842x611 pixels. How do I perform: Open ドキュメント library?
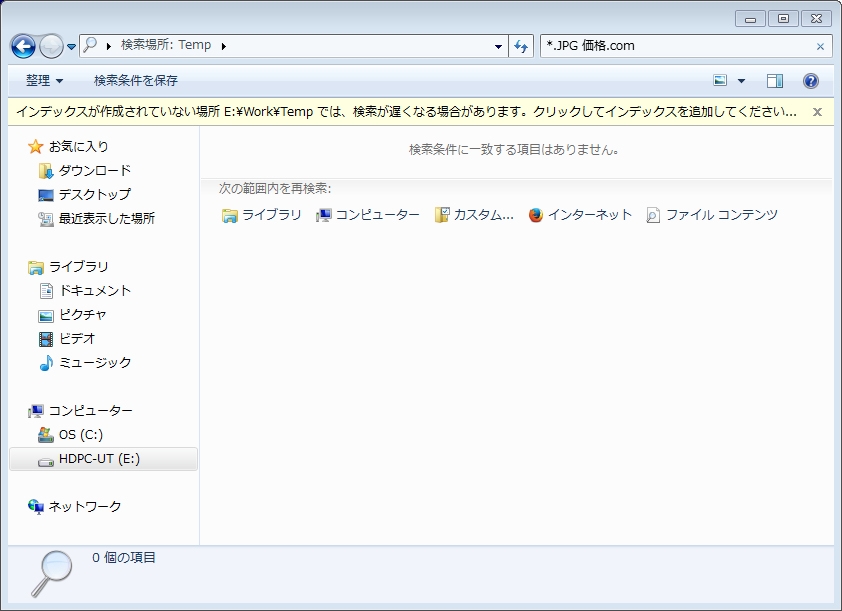tap(95, 290)
